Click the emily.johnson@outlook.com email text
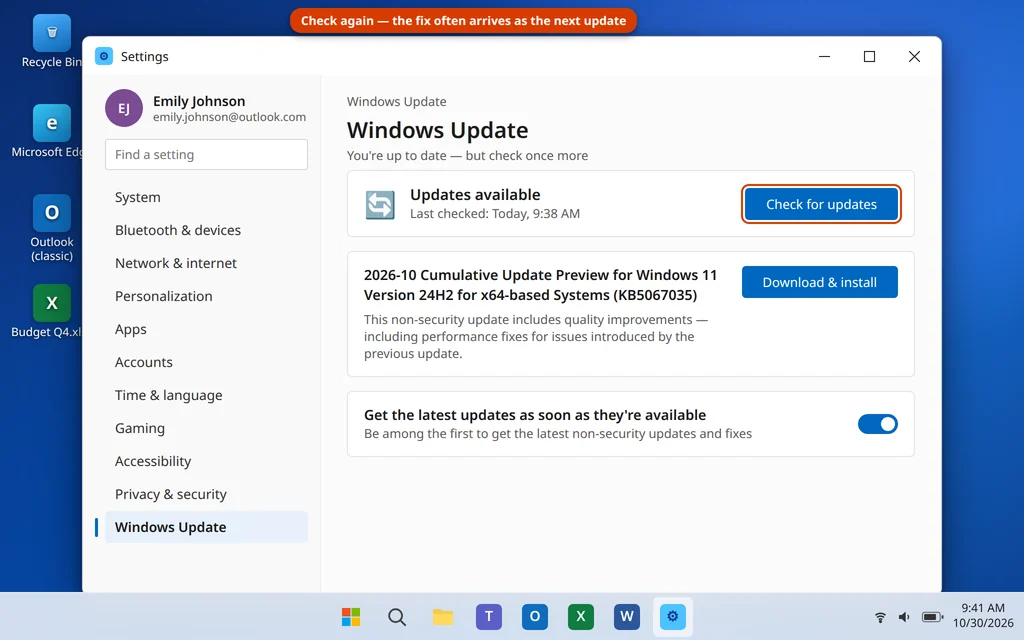Screen dimensions: 1024x640 [x=229, y=117]
